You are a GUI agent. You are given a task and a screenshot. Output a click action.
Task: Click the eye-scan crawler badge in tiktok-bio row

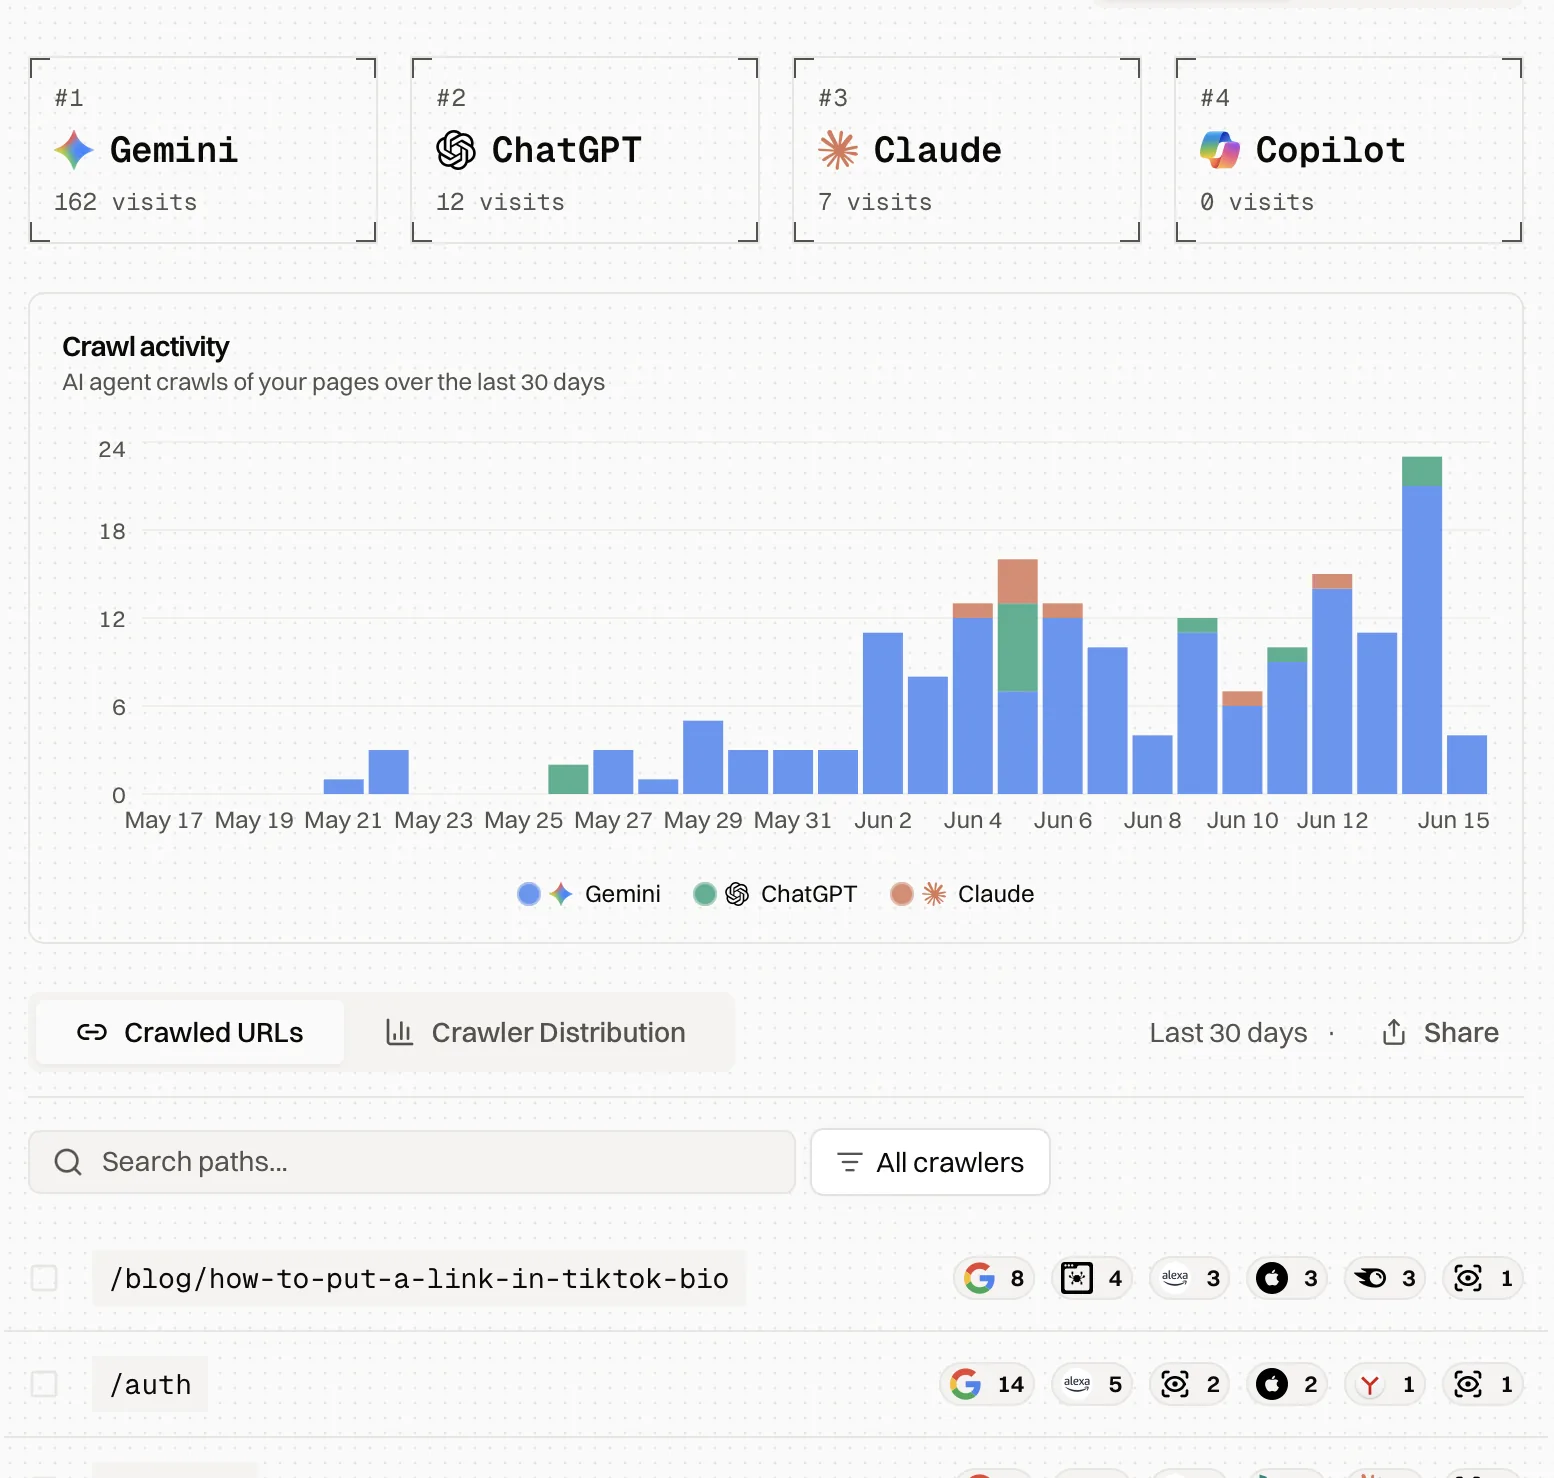pos(1484,1278)
